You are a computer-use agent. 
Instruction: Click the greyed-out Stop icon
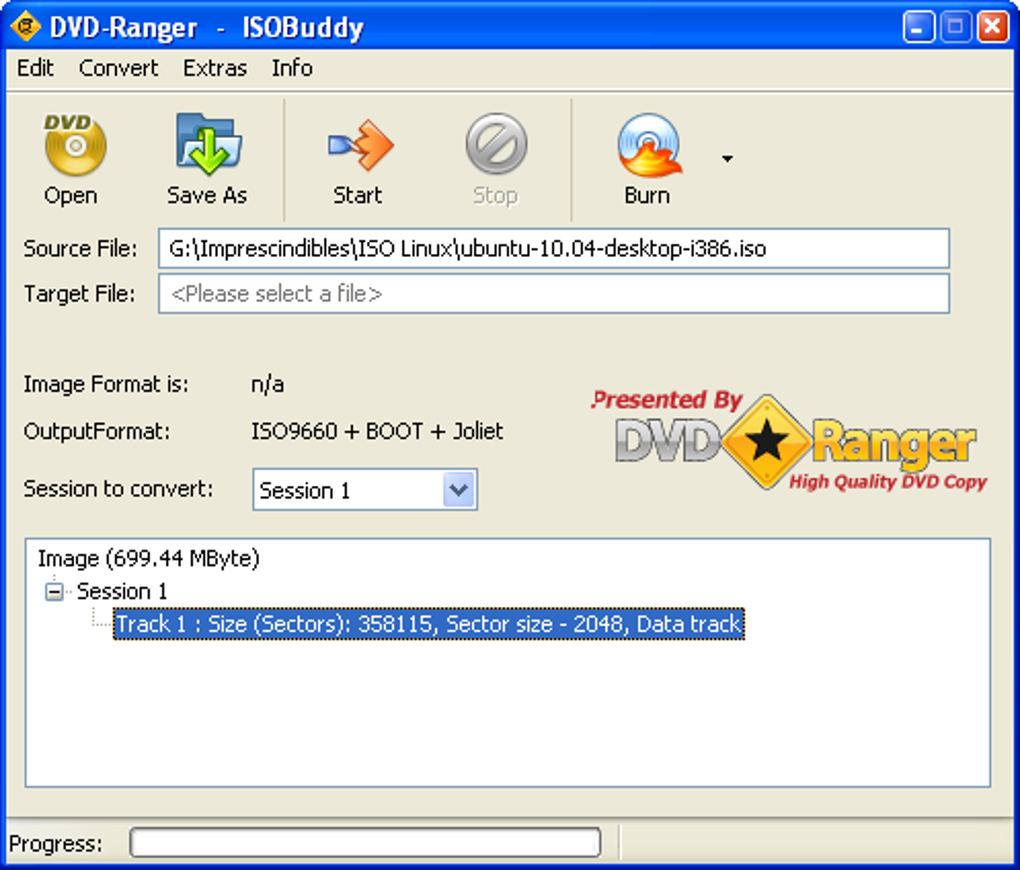496,144
